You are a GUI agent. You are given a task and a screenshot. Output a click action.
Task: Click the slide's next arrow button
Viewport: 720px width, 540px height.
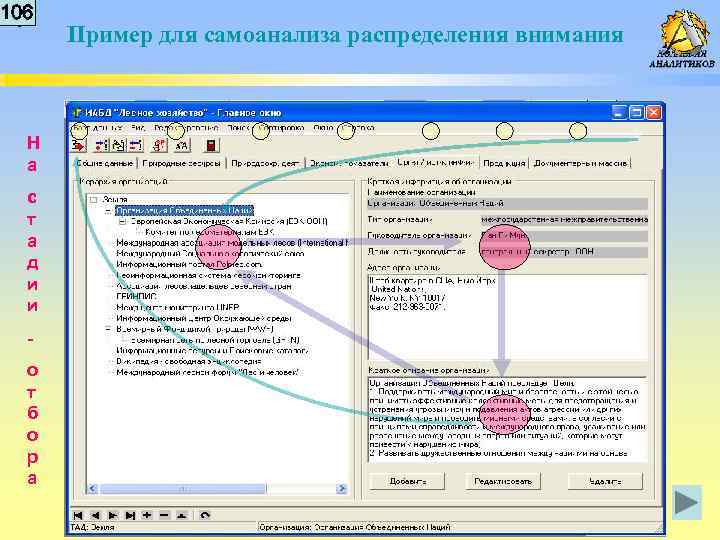pos(686,502)
